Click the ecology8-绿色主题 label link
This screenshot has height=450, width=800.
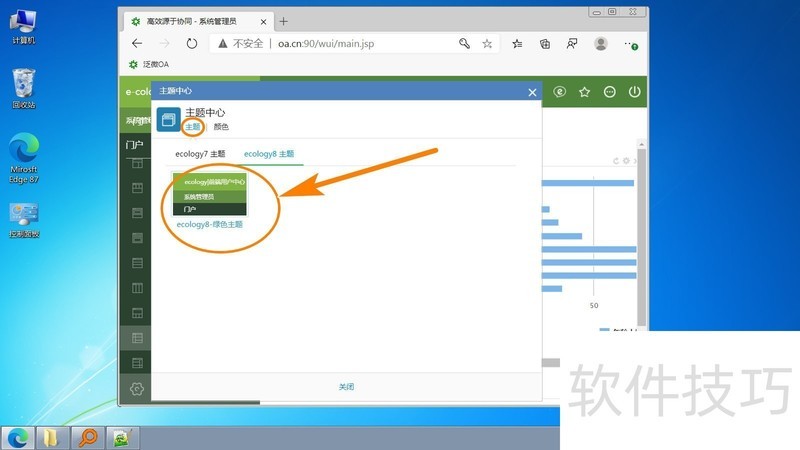click(x=210, y=224)
